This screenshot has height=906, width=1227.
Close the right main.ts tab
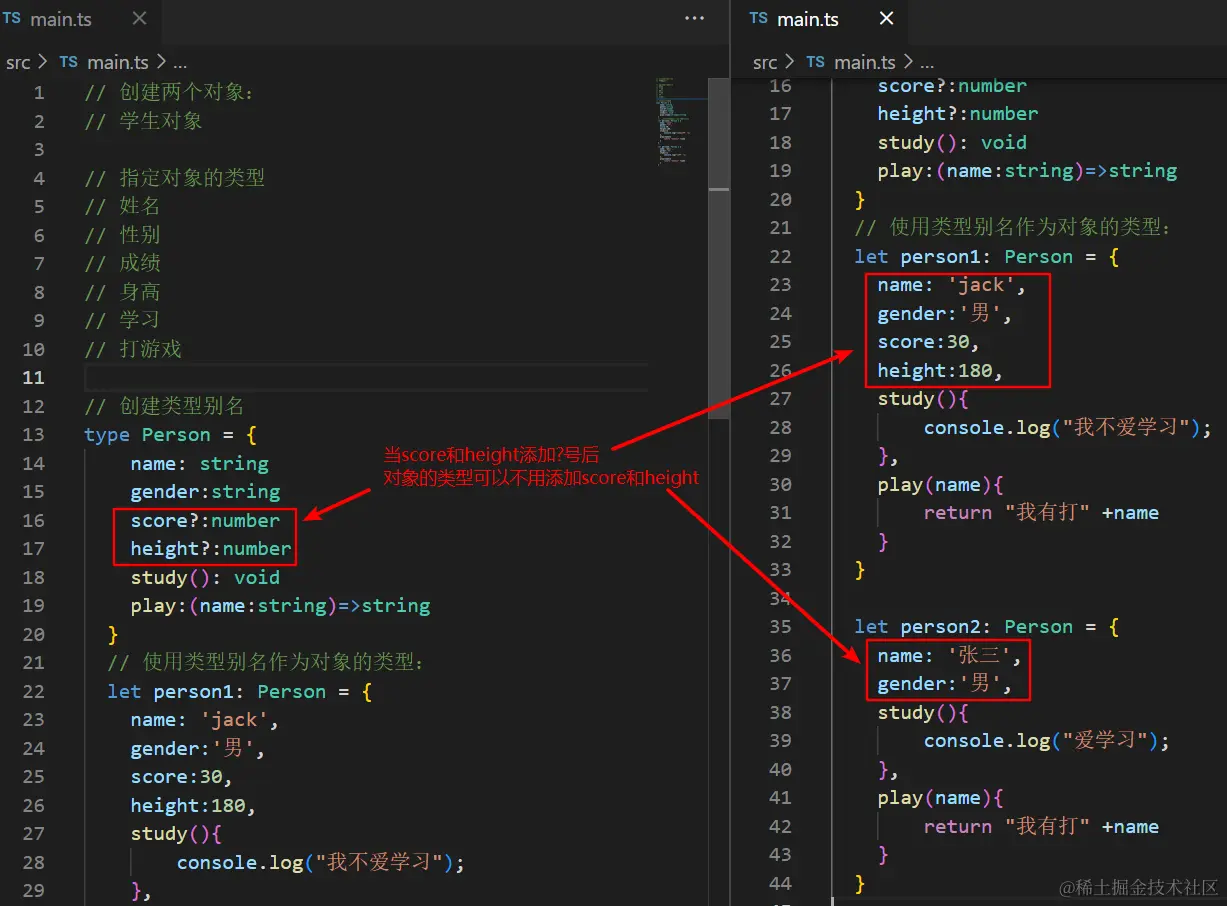(x=887, y=18)
